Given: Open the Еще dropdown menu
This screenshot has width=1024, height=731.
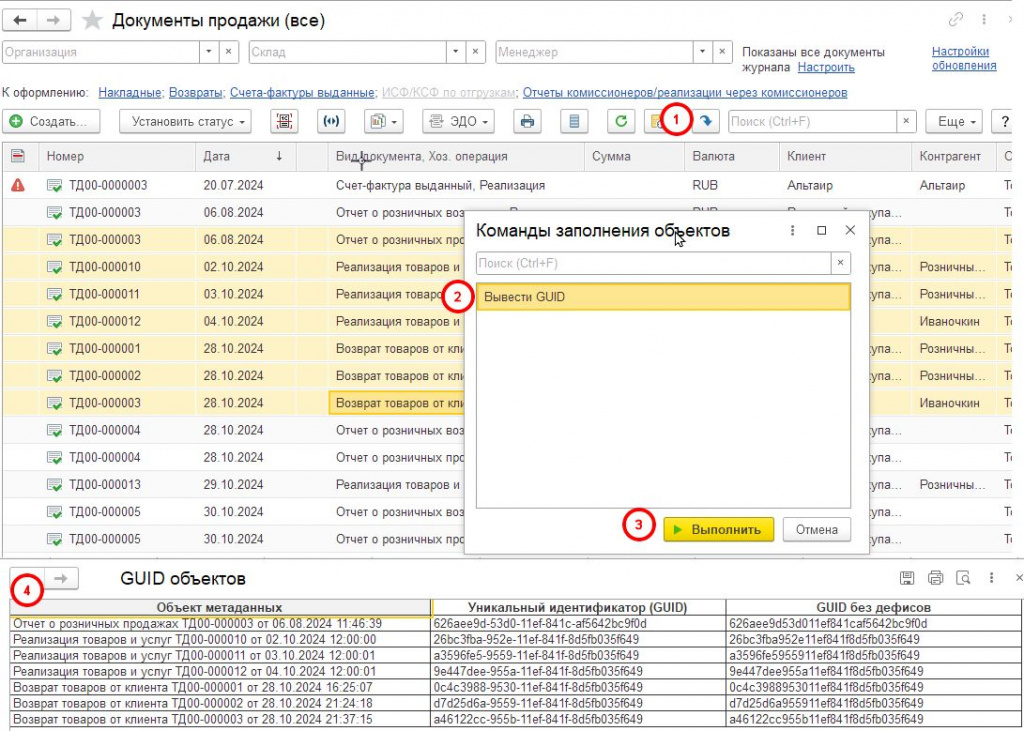Looking at the screenshot, I should [x=953, y=122].
